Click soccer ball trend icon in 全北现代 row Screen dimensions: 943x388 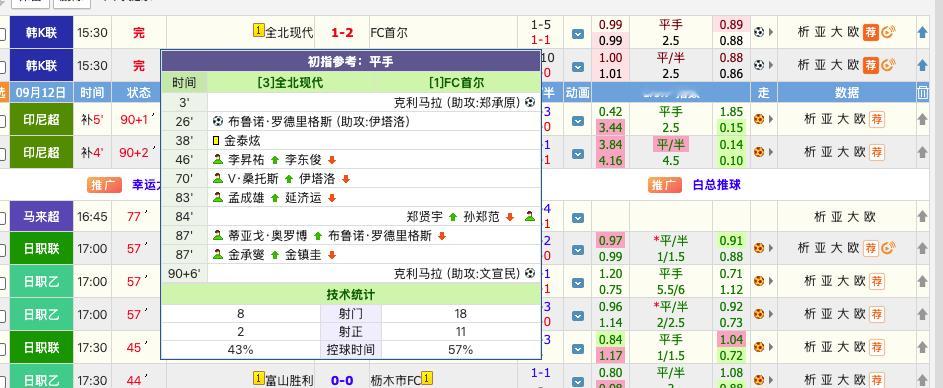[x=759, y=32]
